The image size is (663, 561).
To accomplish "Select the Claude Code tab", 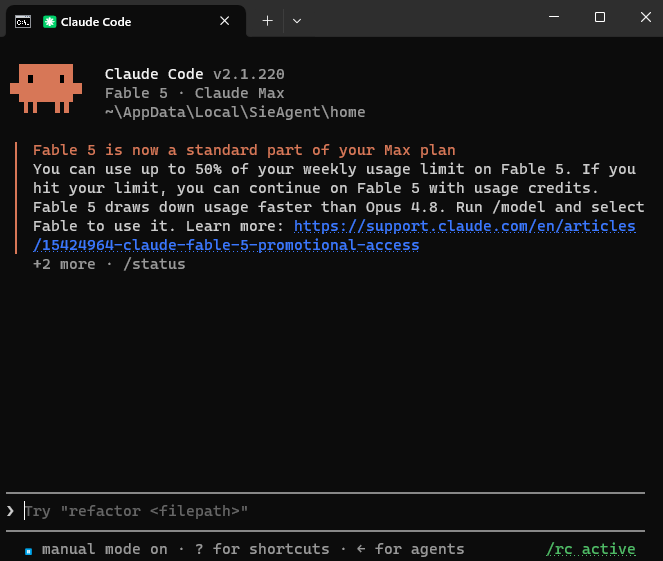I will (x=126, y=21).
